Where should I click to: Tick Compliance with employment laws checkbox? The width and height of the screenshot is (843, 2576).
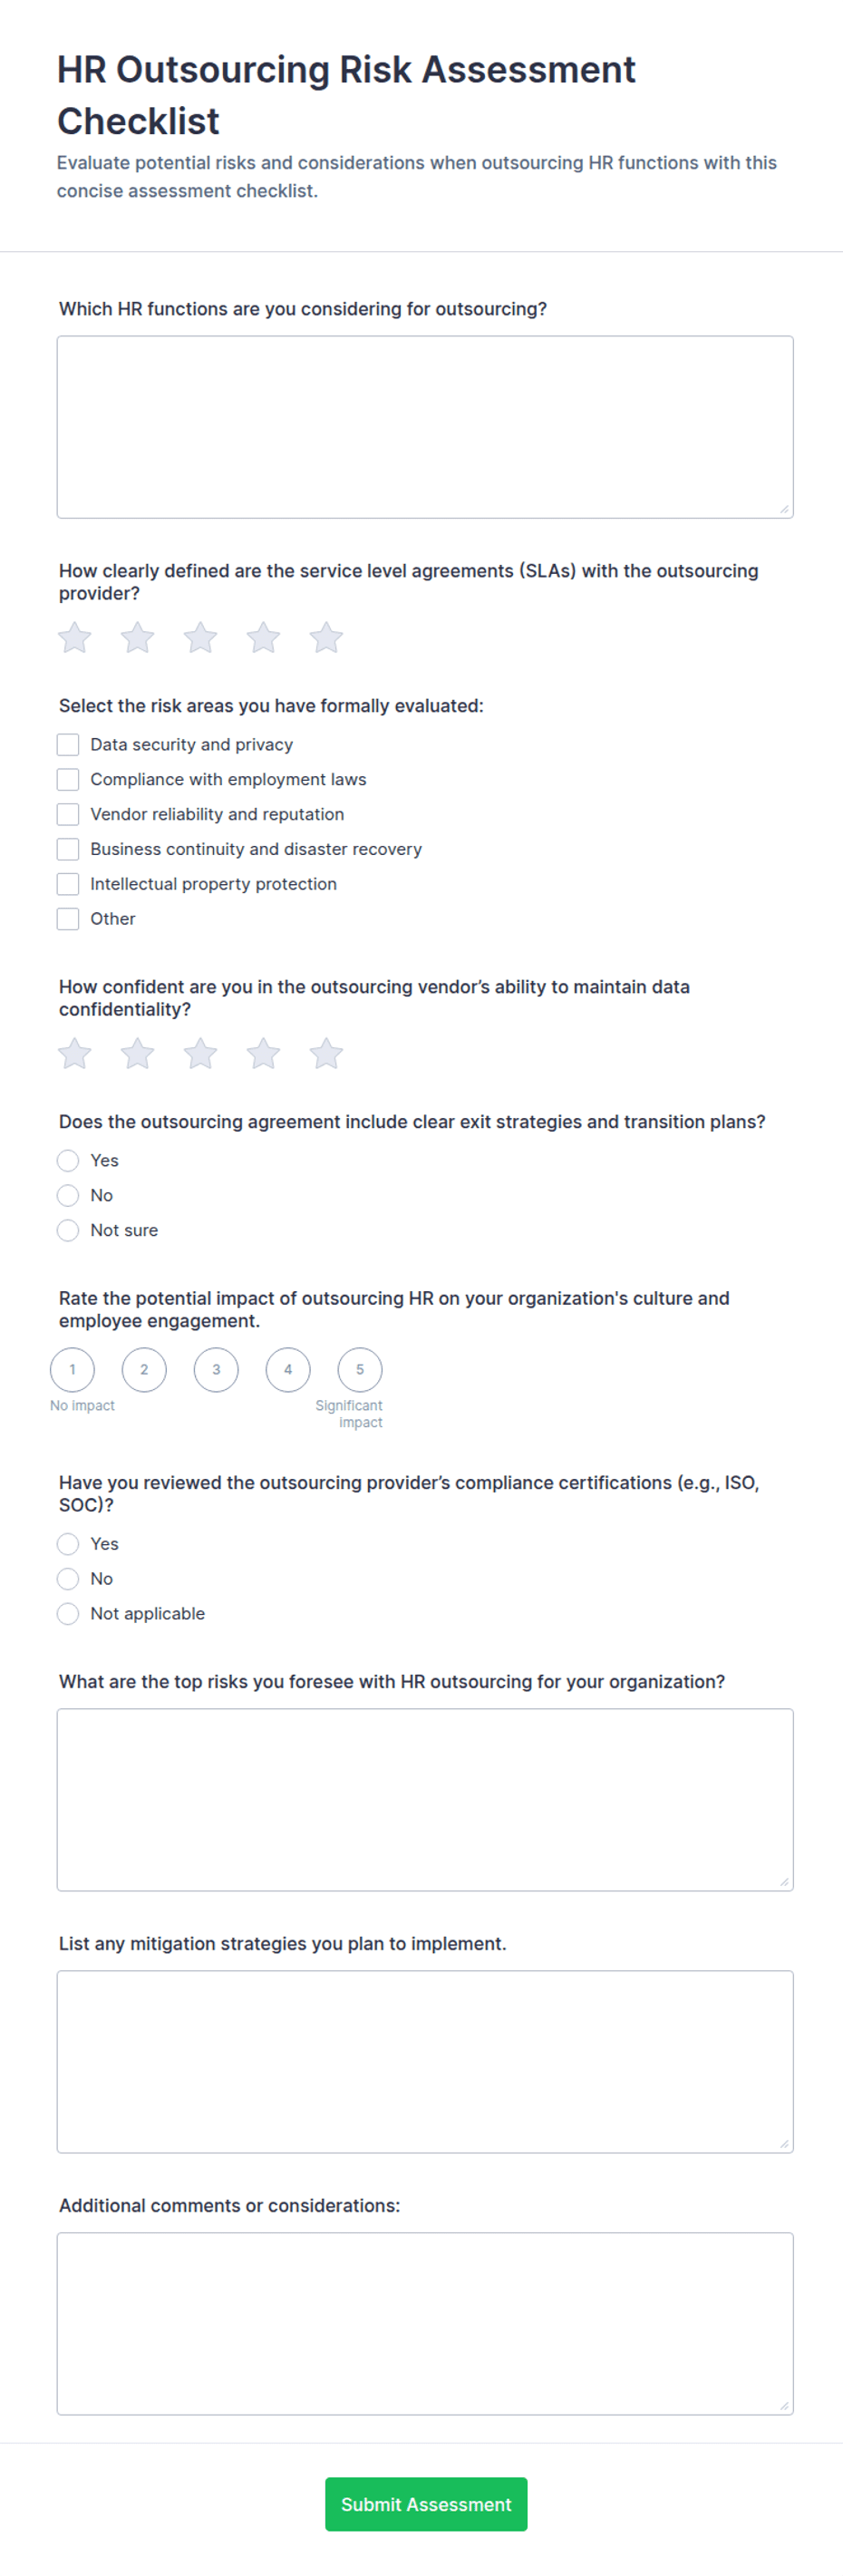[x=68, y=779]
